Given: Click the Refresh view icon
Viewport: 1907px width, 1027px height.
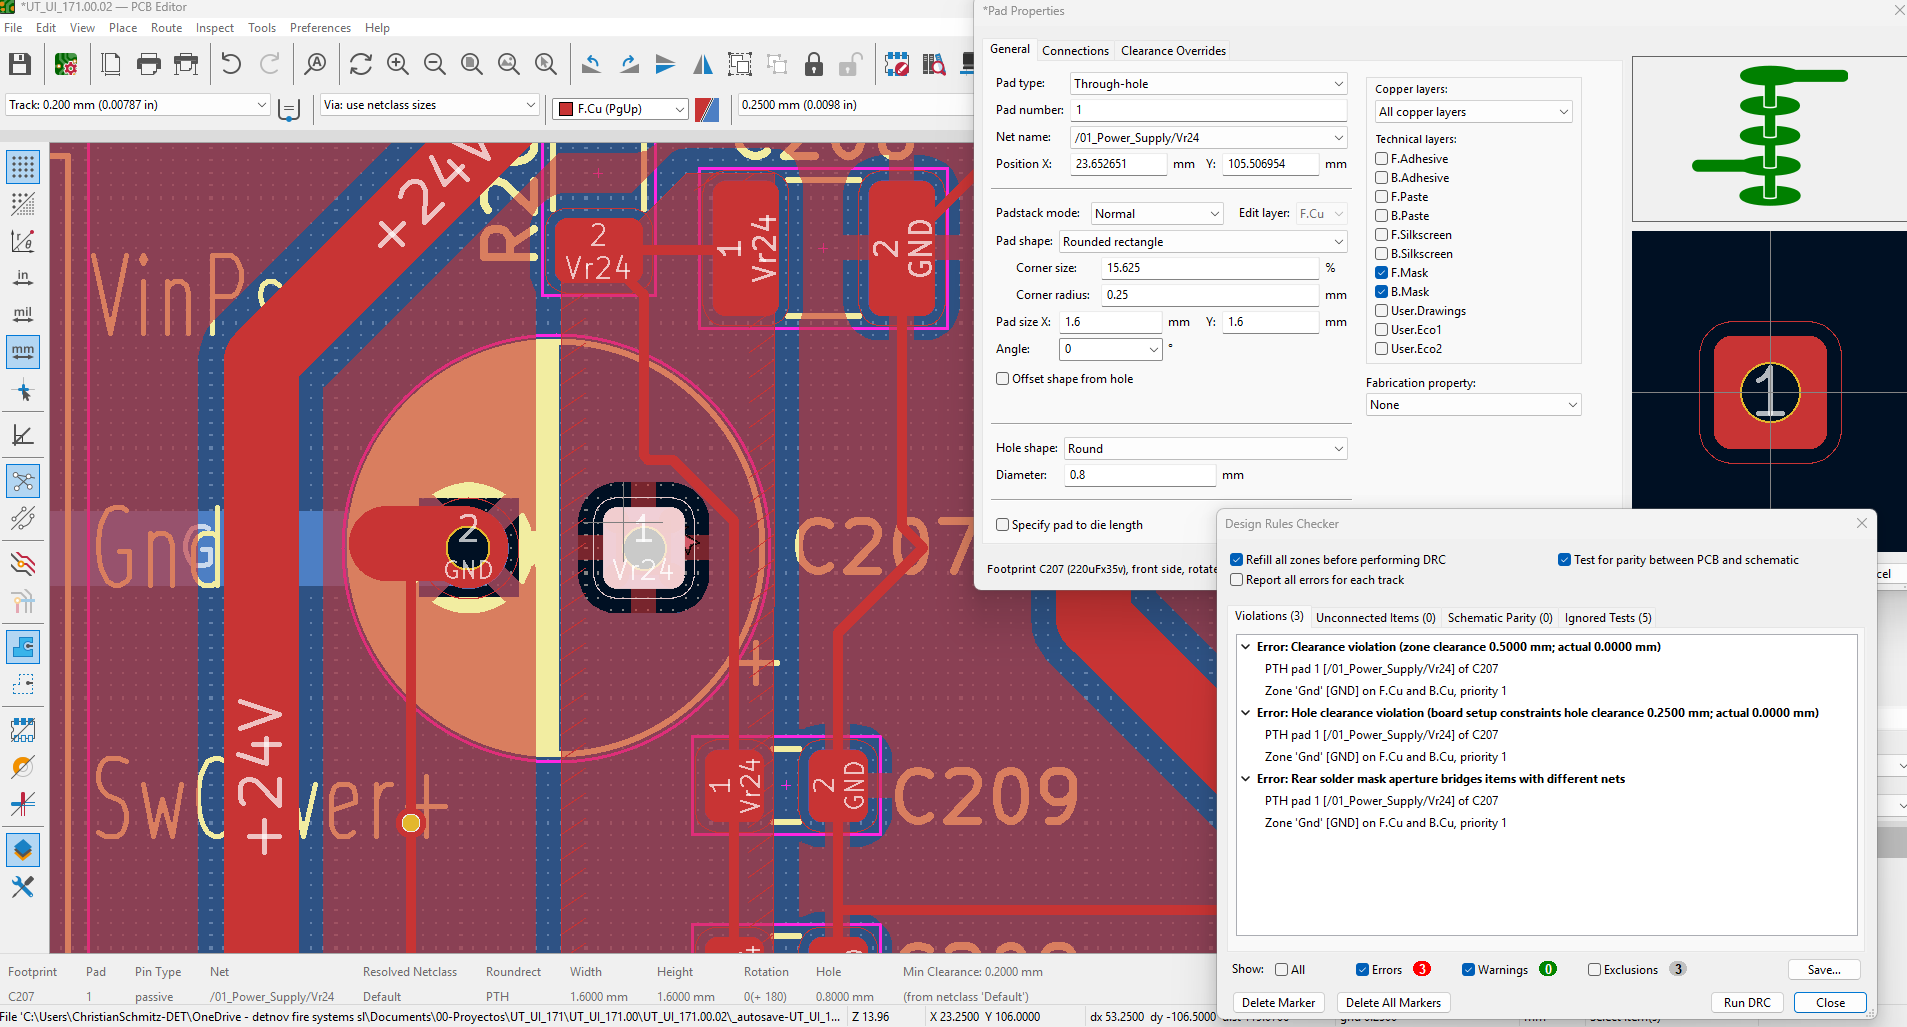Looking at the screenshot, I should pyautogui.click(x=361, y=65).
